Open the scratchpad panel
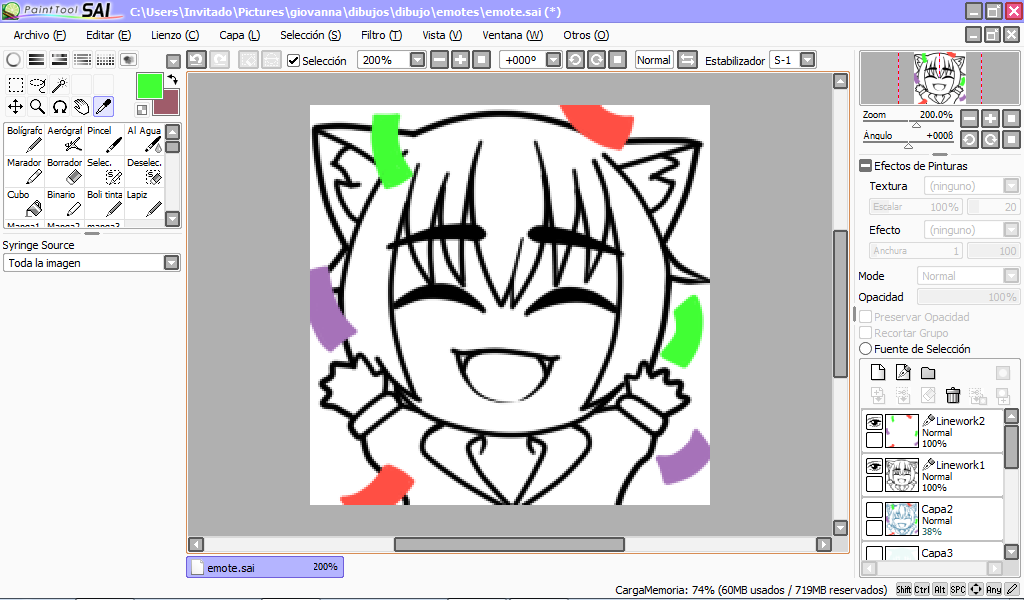Image resolution: width=1024 pixels, height=600 pixels. tap(129, 60)
